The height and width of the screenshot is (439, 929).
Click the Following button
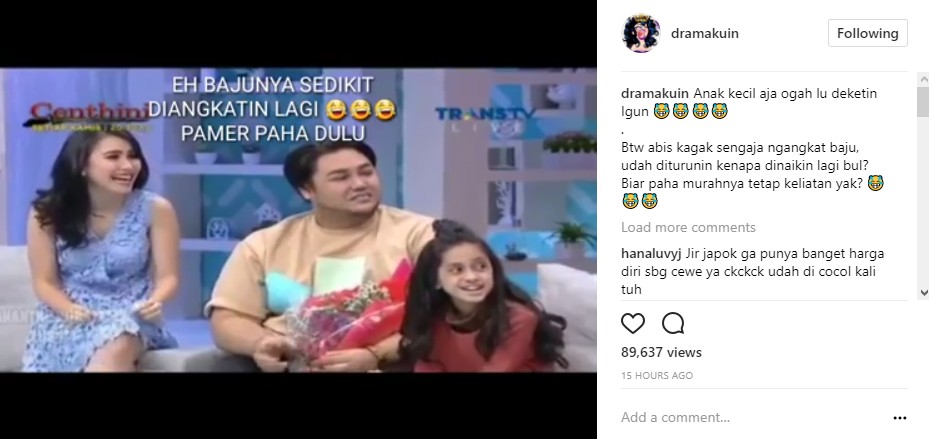click(x=867, y=33)
